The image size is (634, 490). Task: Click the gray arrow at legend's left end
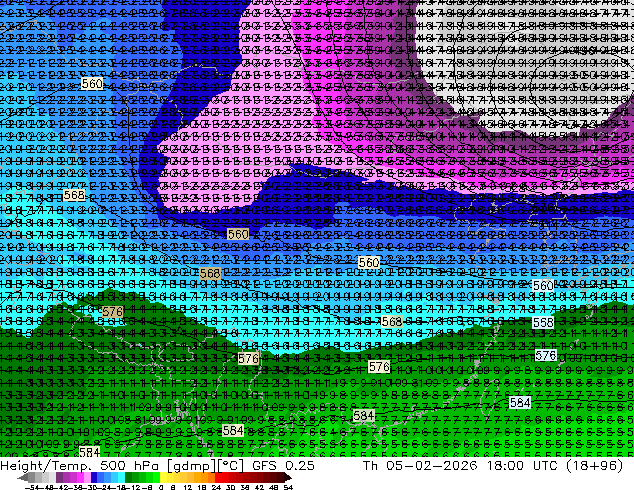(x=22, y=477)
